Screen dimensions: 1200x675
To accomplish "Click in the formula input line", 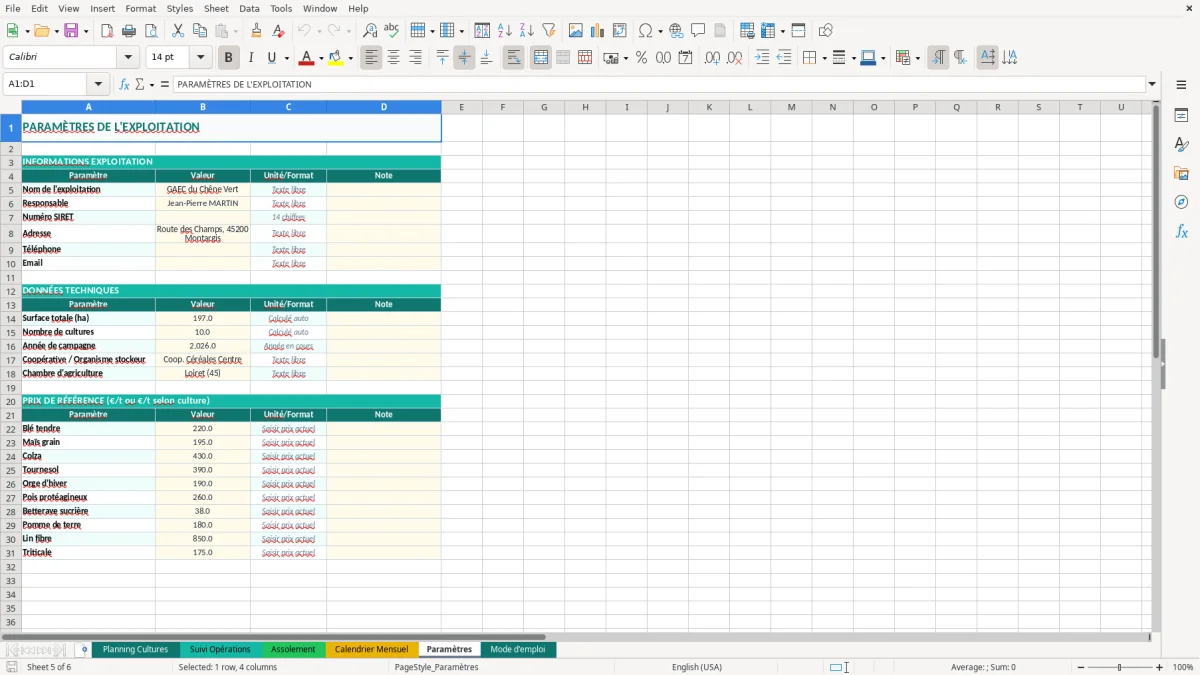I will pos(659,84).
